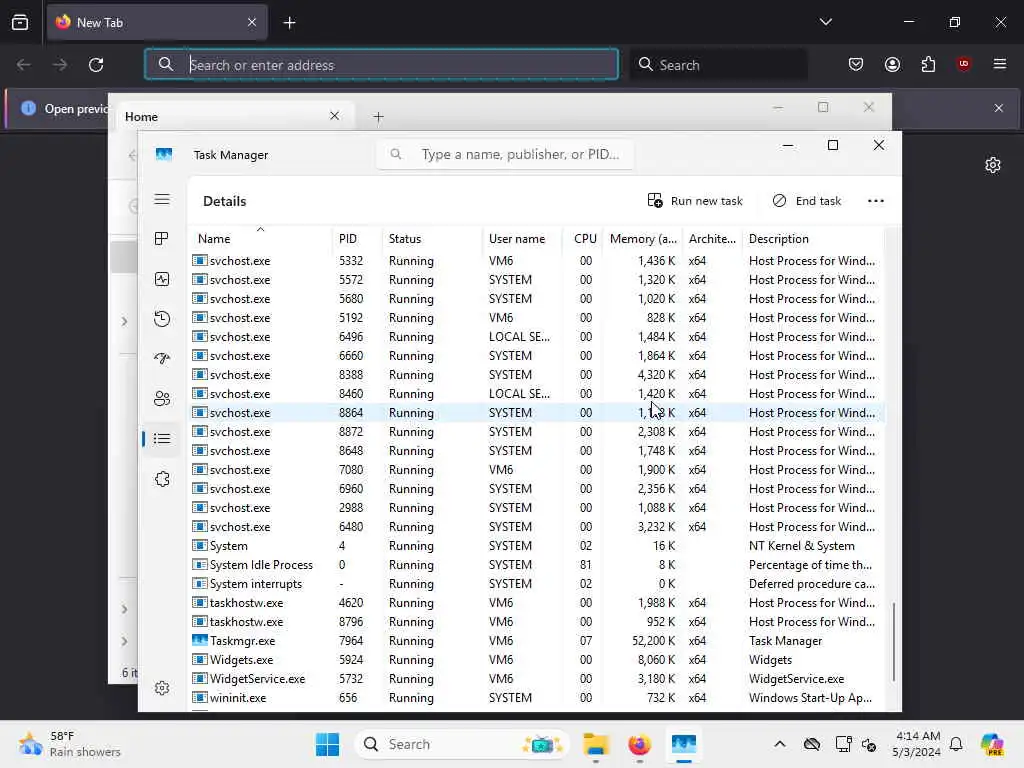Select wininit.exe process row
Screen dimensions: 1024x768
pyautogui.click(x=537, y=697)
